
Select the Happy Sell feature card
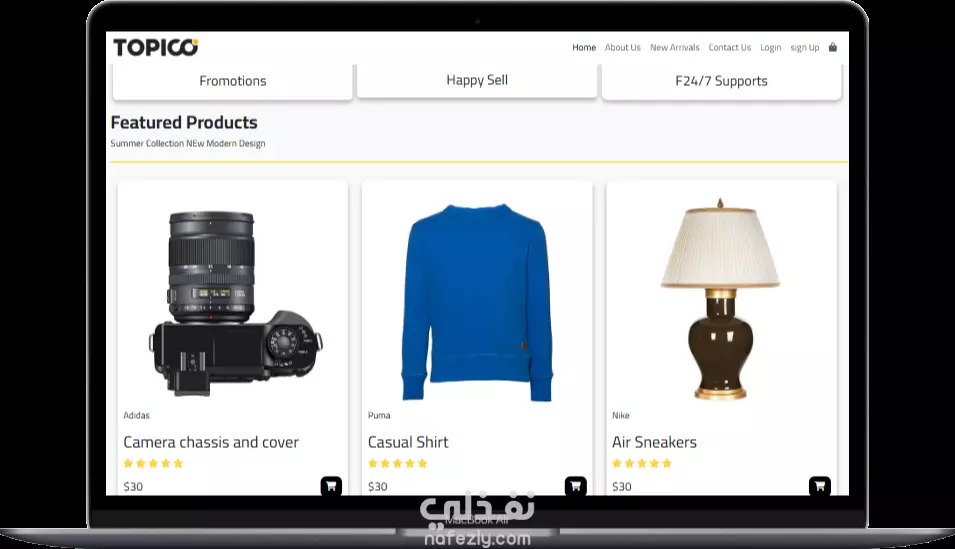pos(477,80)
